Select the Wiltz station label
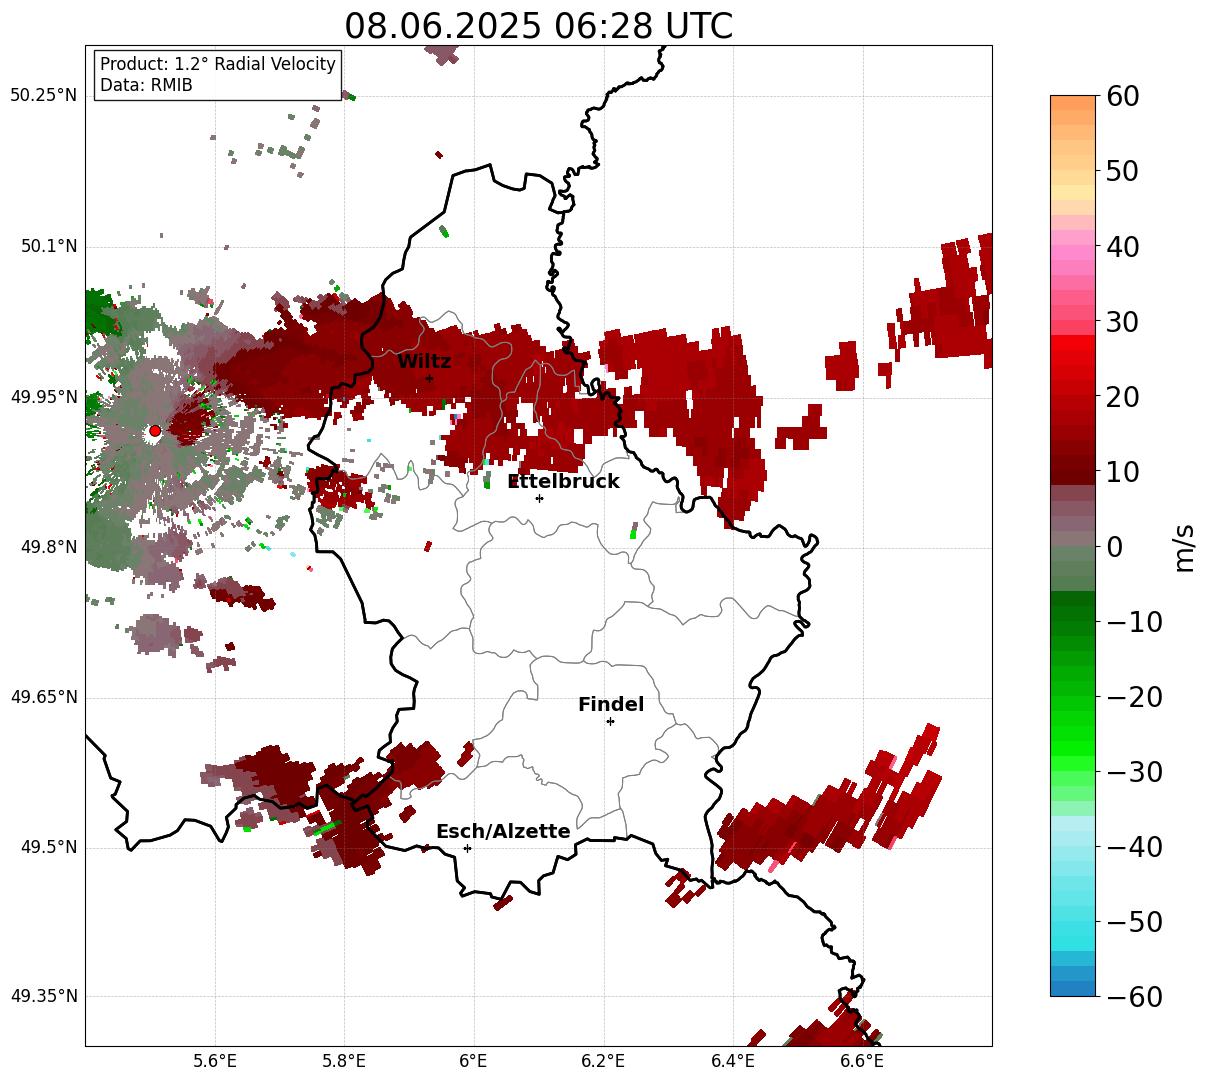This screenshot has height=1081, width=1207. [424, 361]
